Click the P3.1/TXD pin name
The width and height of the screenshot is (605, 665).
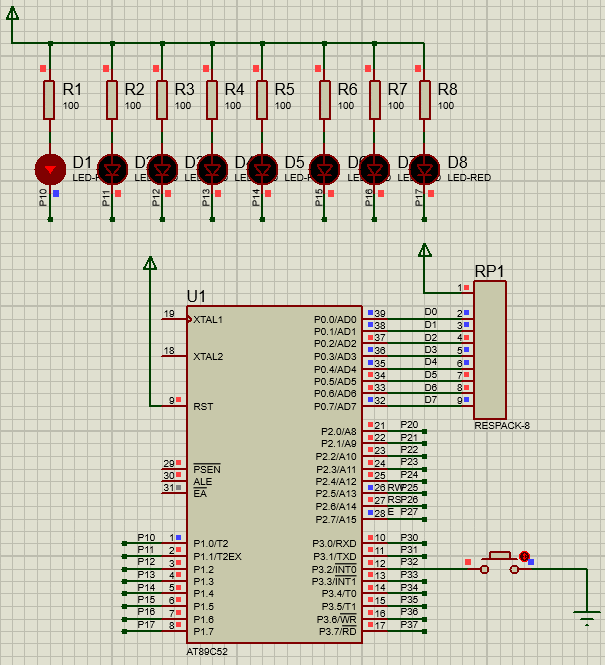click(x=335, y=556)
